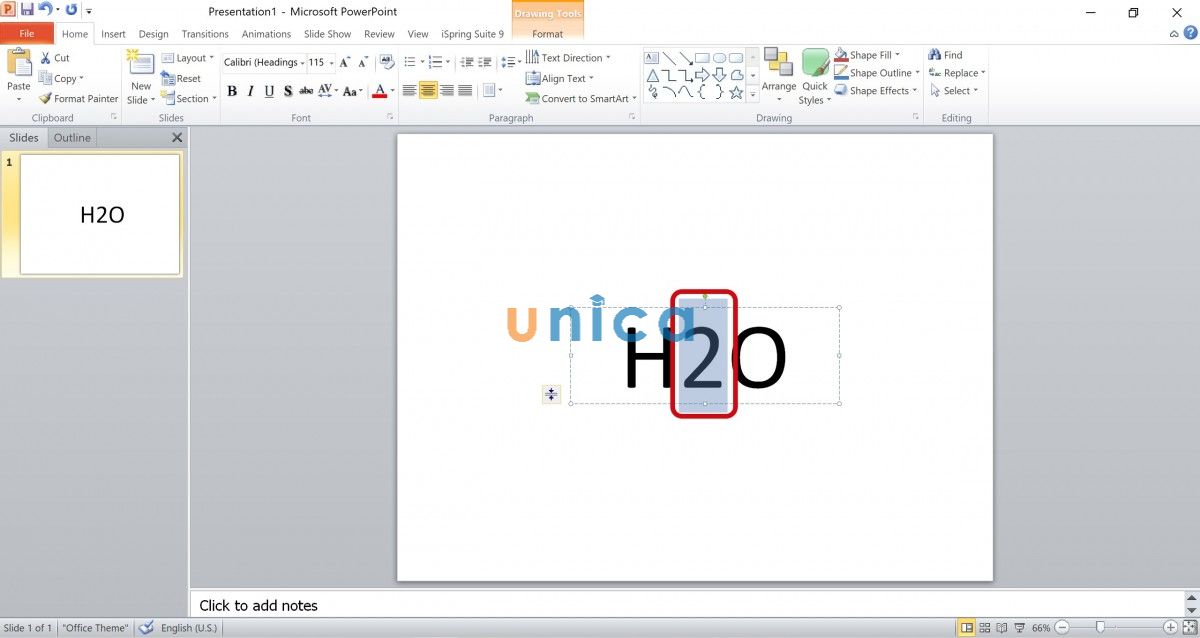Image resolution: width=1200 pixels, height=638 pixels.
Task: Open the Shape Fill dropdown
Action: click(872, 55)
